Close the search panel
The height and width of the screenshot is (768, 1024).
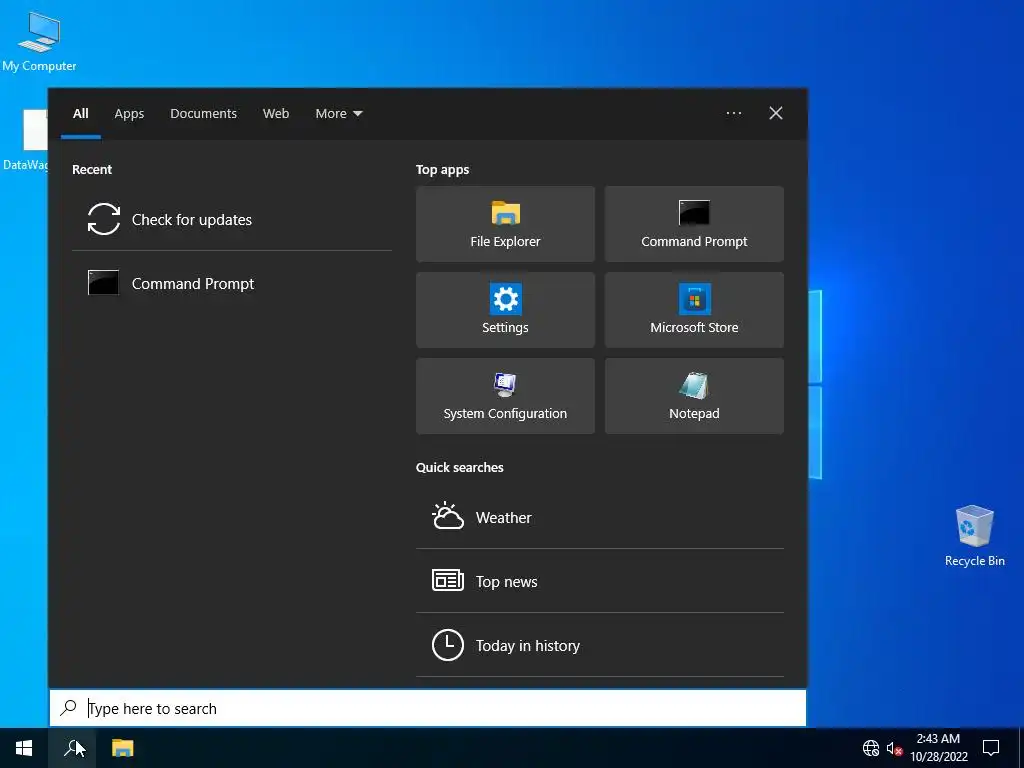775,113
